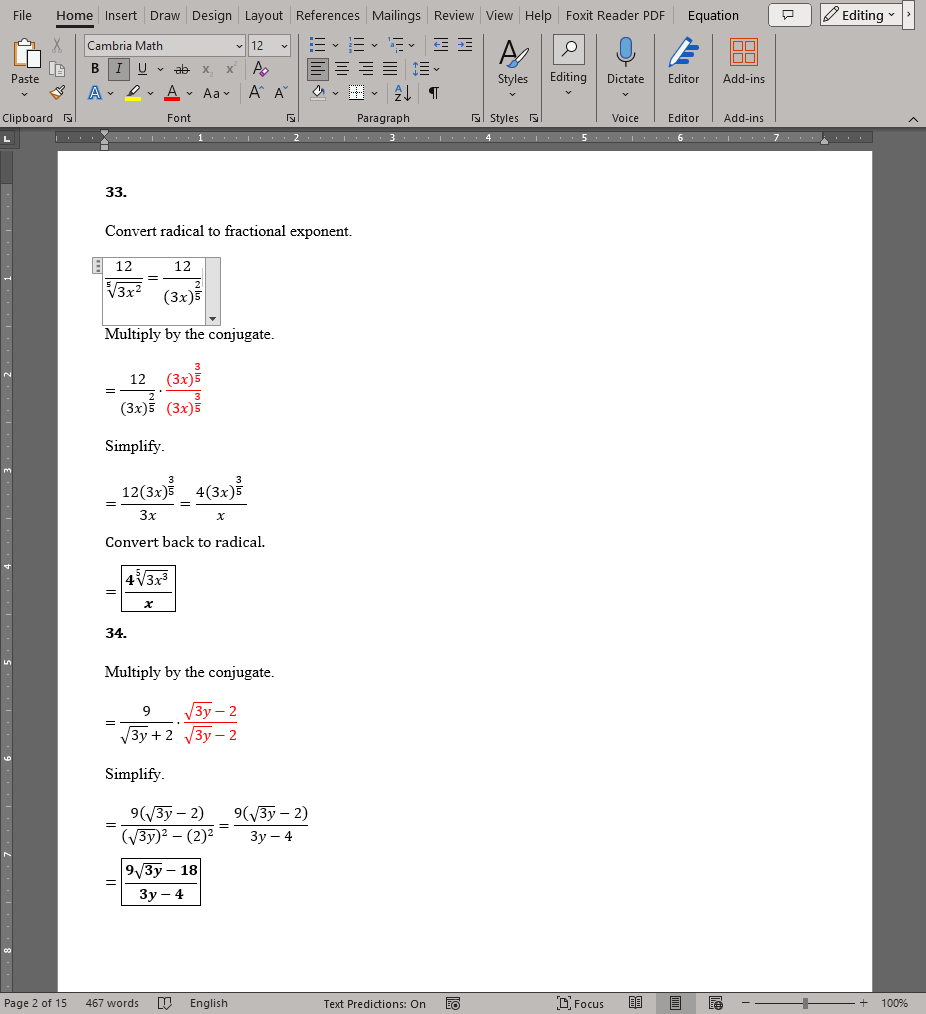Open the Editor proofing pane

(684, 62)
